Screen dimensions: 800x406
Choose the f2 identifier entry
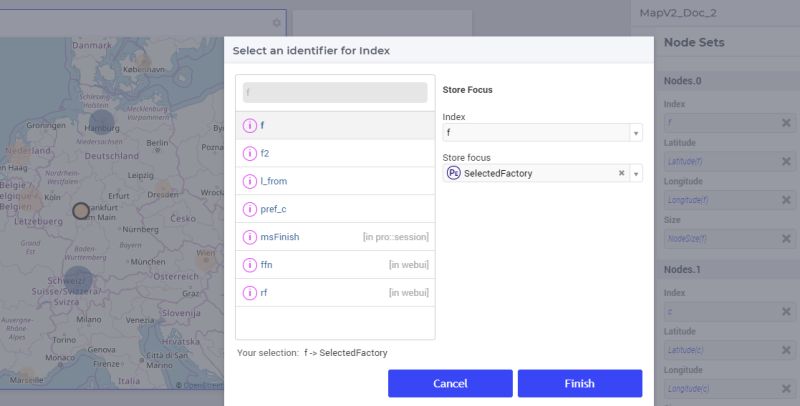pos(335,153)
